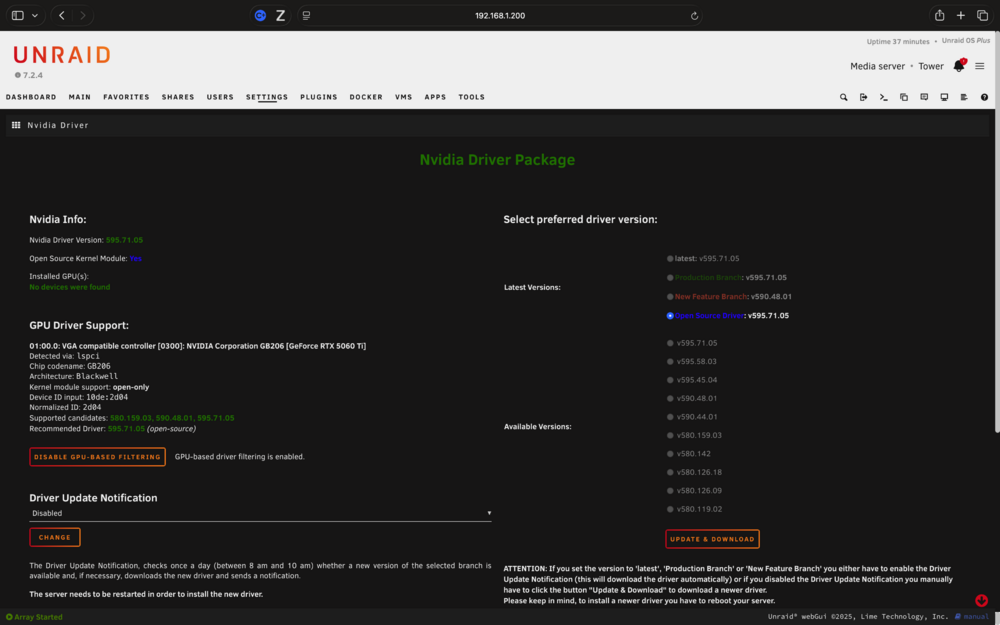Click Update & Download button
The height and width of the screenshot is (625, 1000).
712,539
